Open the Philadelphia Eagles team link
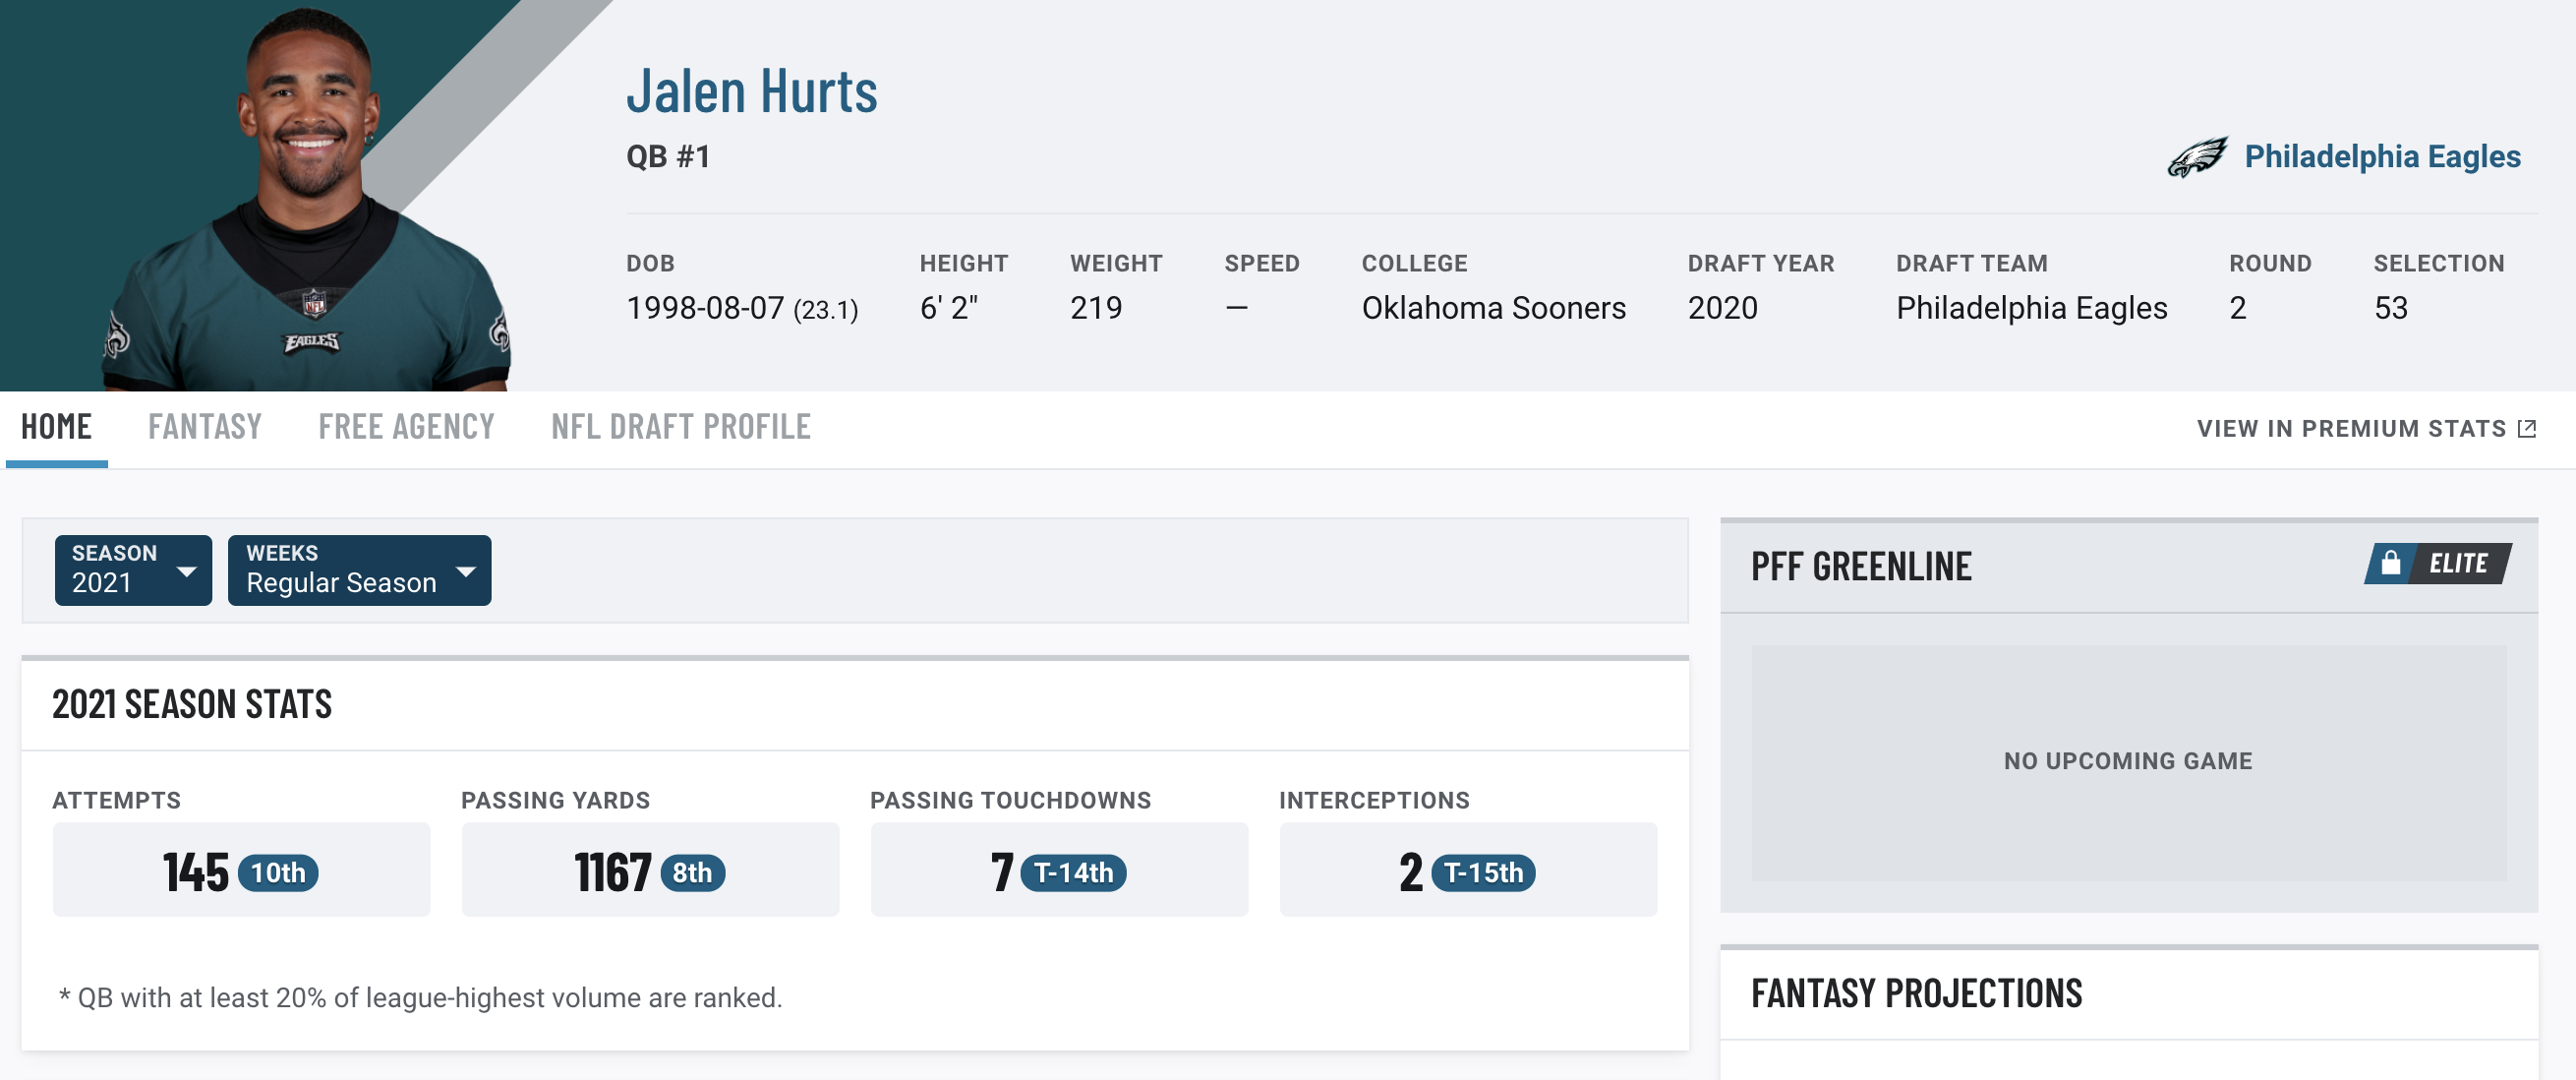2576x1080 pixels. click(x=2382, y=157)
